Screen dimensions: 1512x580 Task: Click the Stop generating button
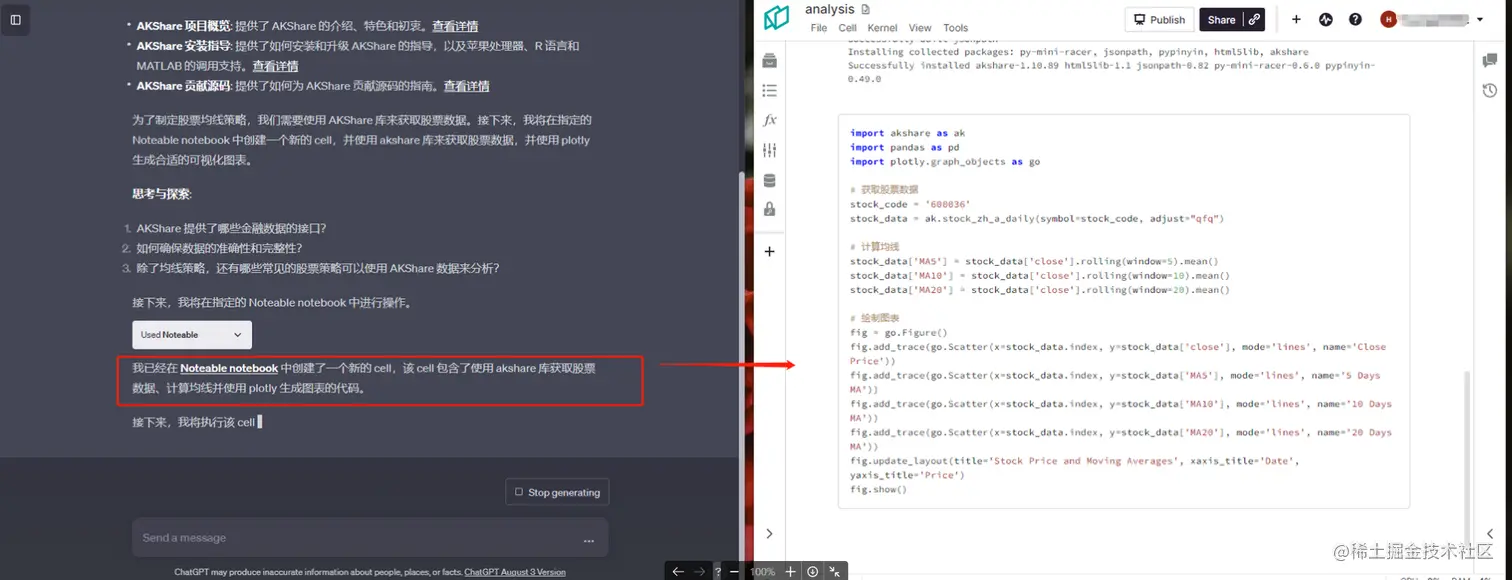[x=557, y=492]
